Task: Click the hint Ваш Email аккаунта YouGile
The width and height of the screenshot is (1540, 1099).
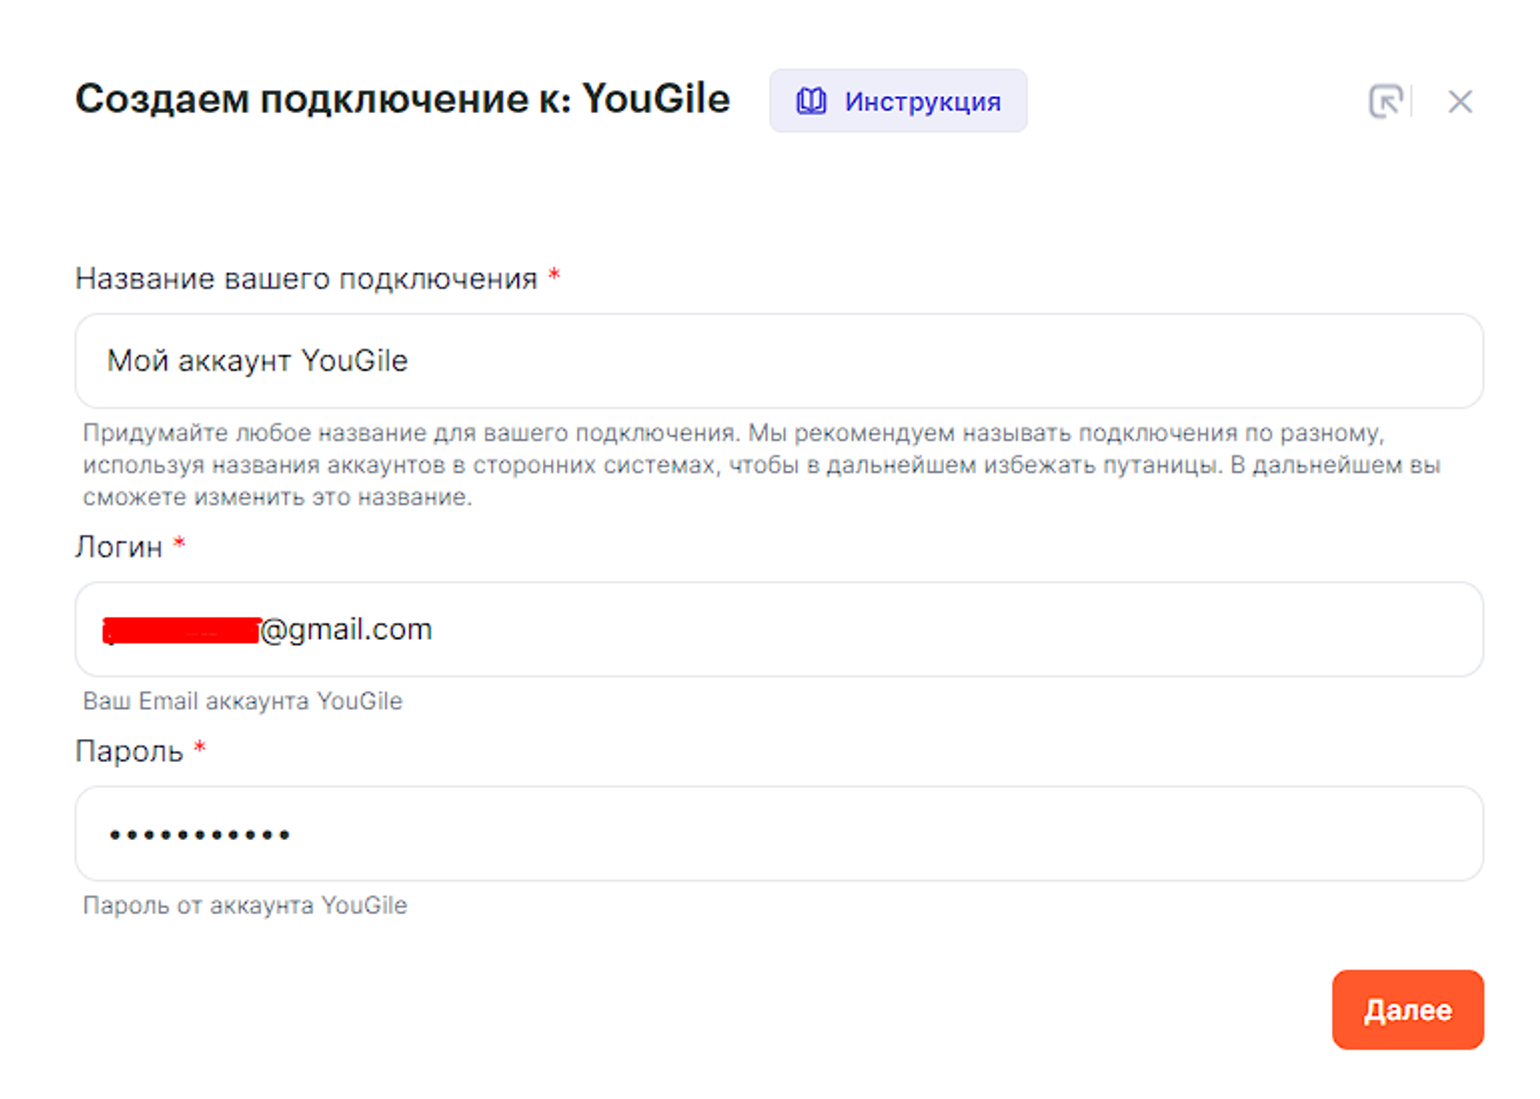Action: (243, 701)
